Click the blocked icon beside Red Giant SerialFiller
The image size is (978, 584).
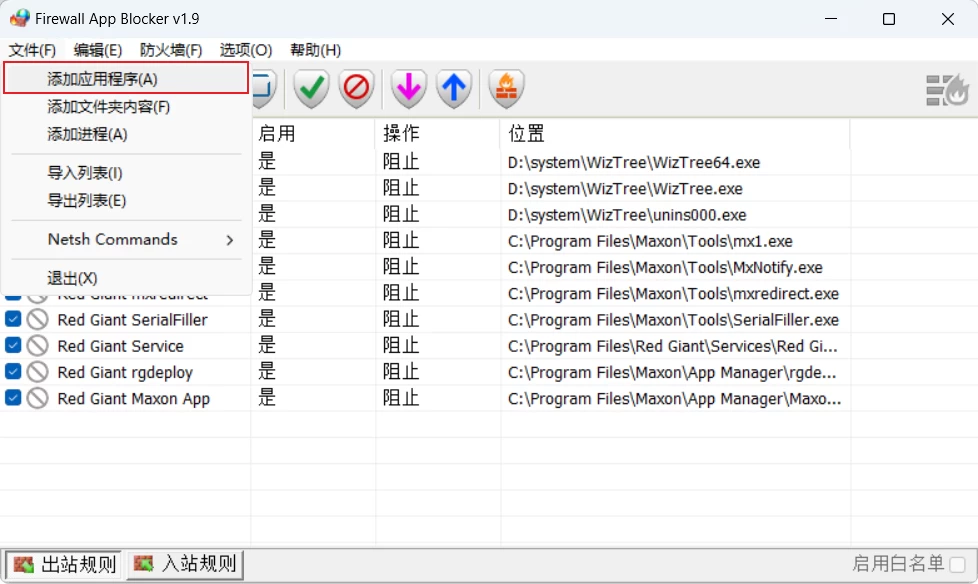(x=37, y=319)
